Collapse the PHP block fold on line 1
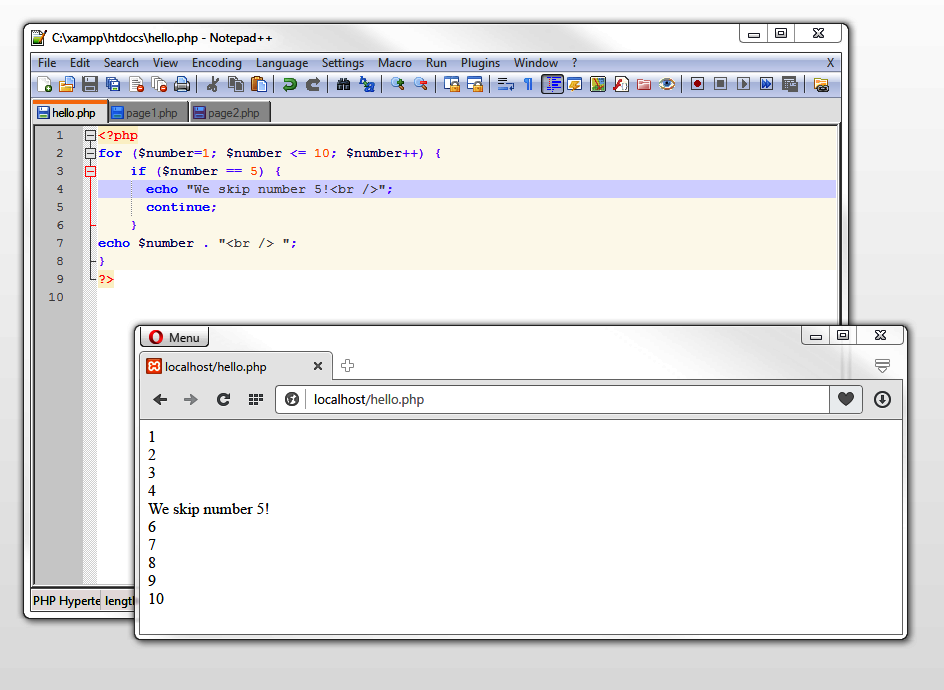This screenshot has width=944, height=690. [x=90, y=134]
